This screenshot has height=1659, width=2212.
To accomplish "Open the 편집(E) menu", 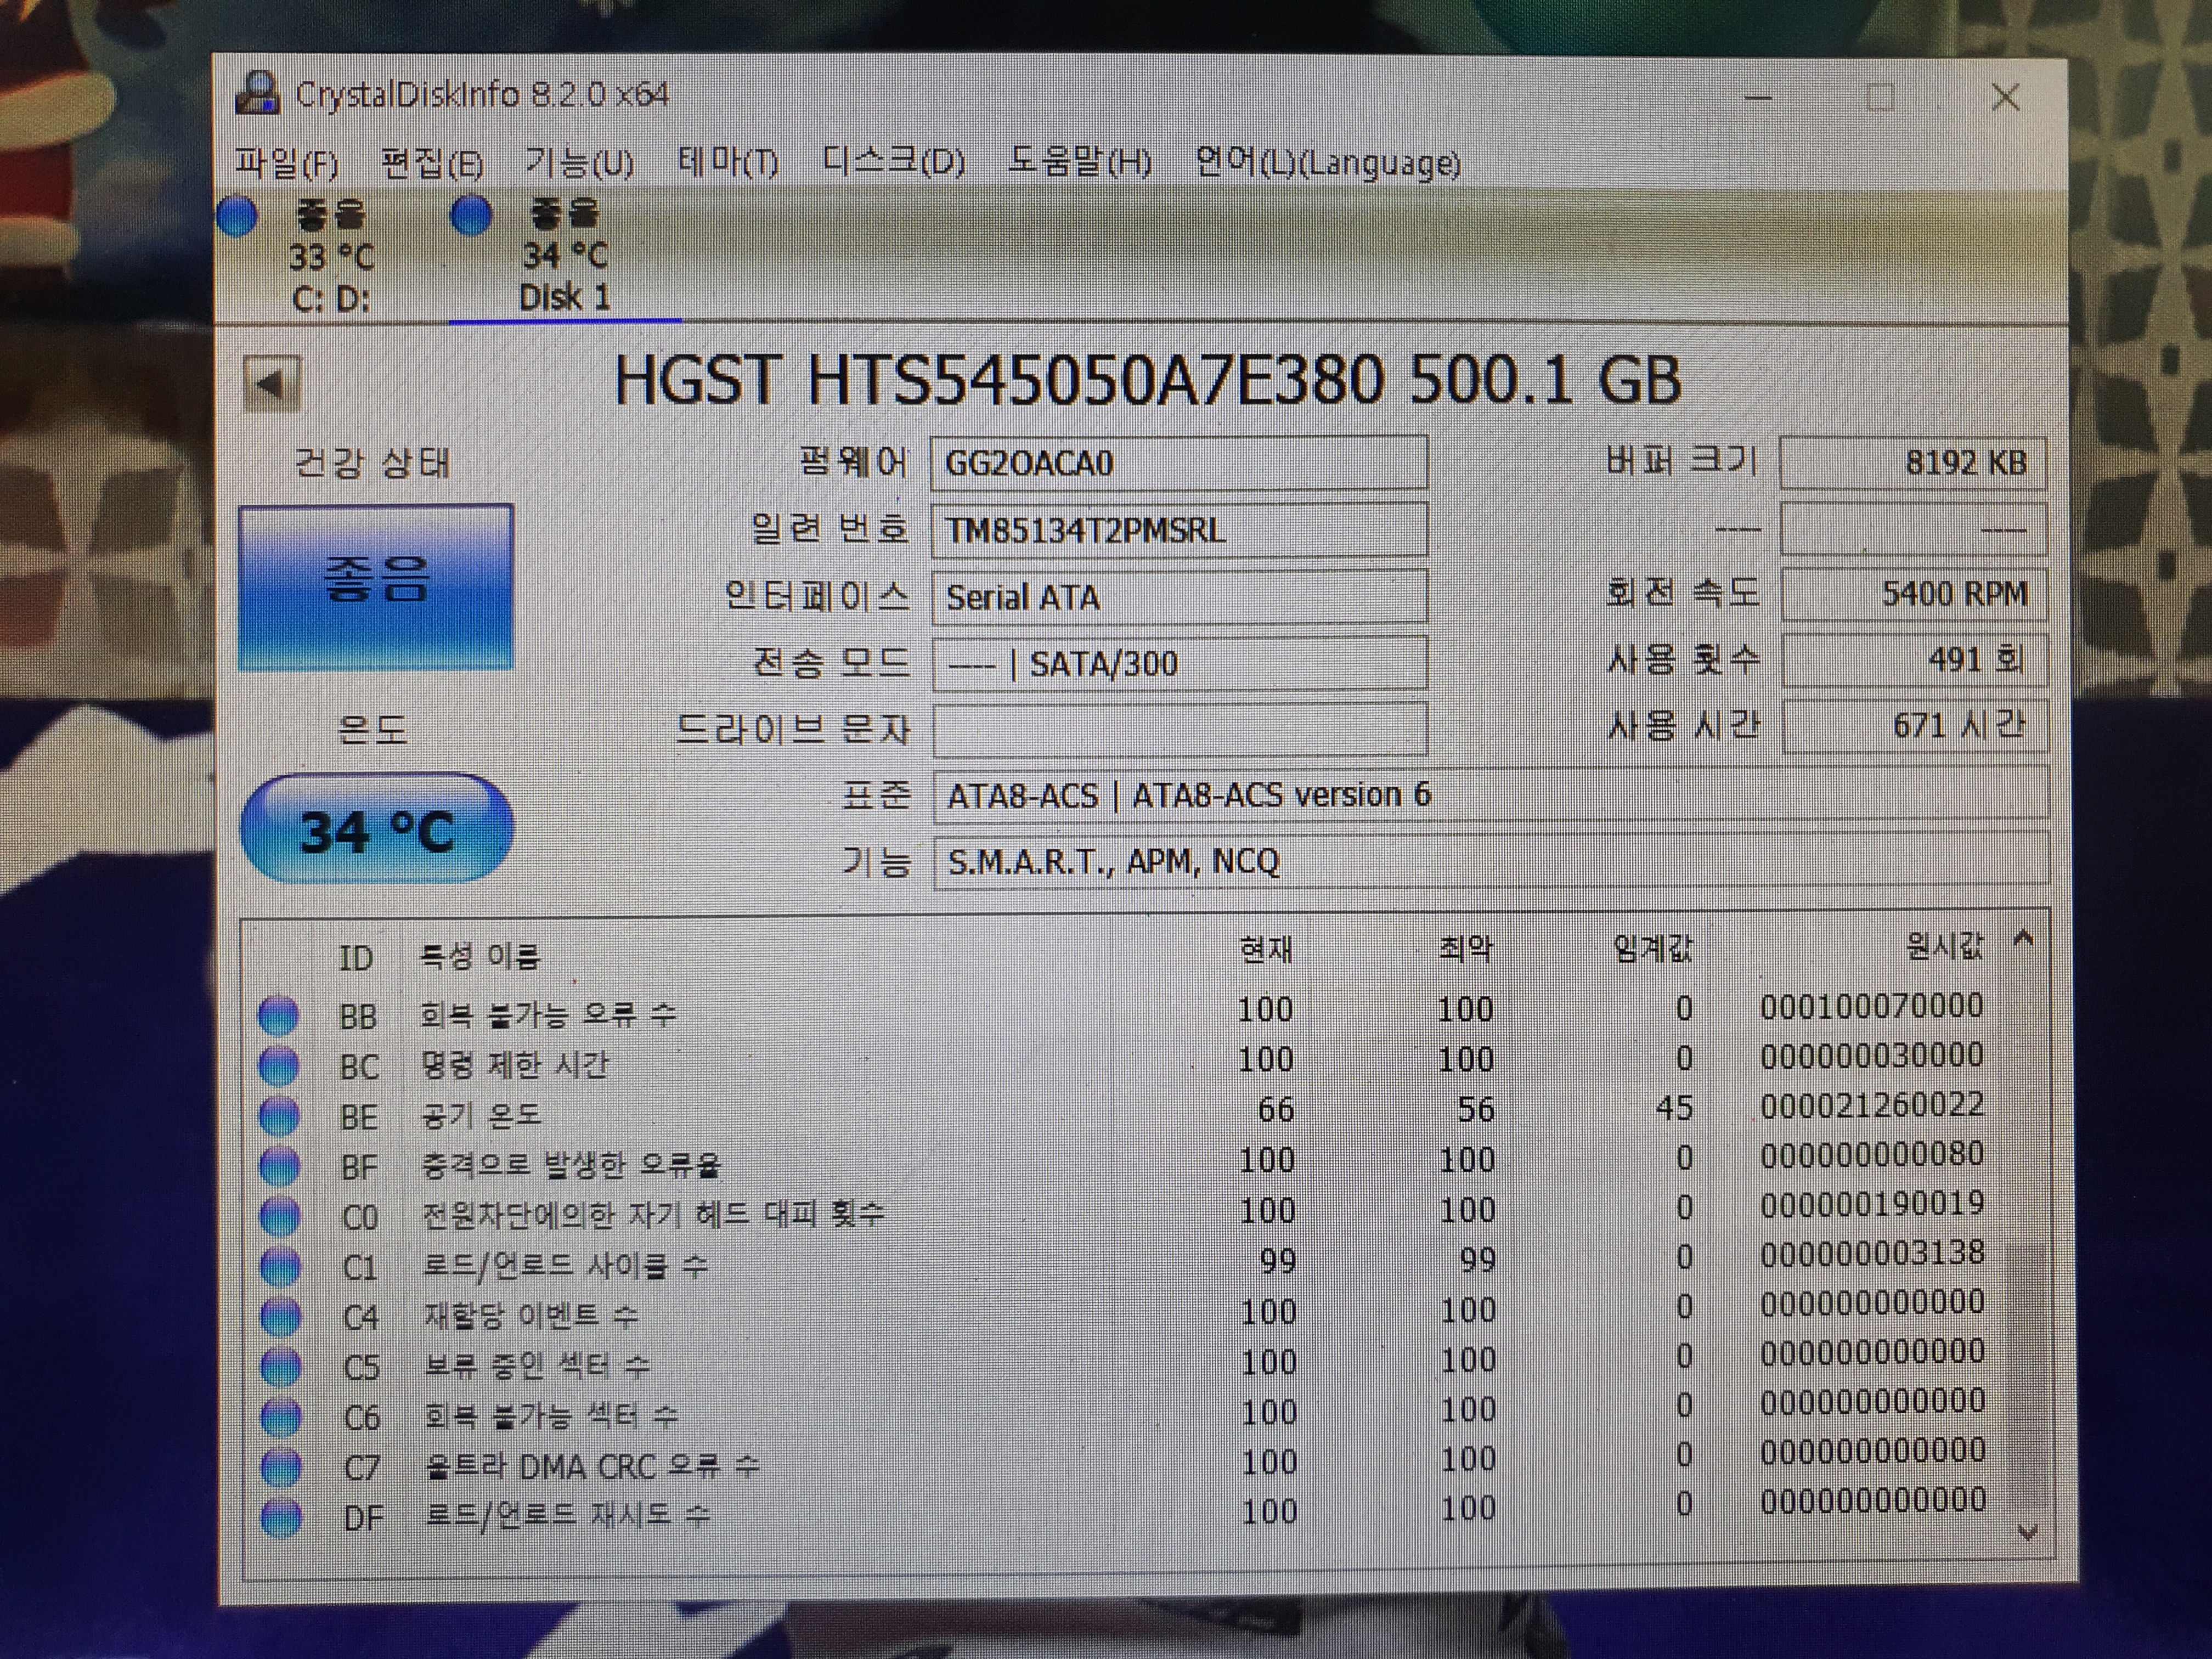I will pyautogui.click(x=432, y=163).
